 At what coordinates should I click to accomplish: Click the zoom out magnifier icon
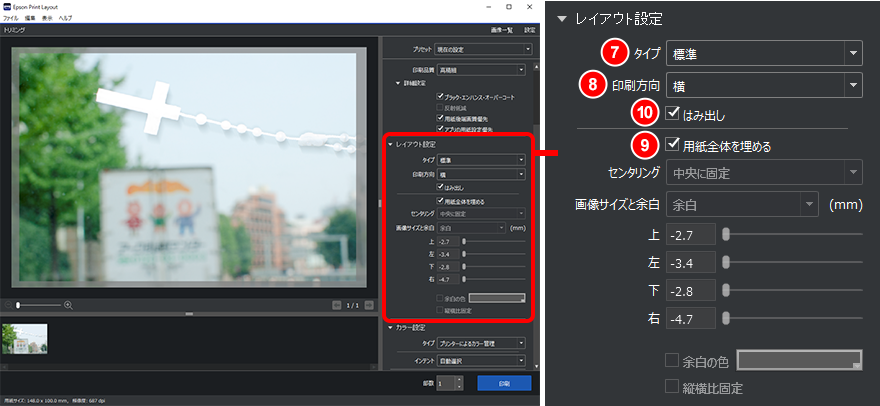coord(11,304)
